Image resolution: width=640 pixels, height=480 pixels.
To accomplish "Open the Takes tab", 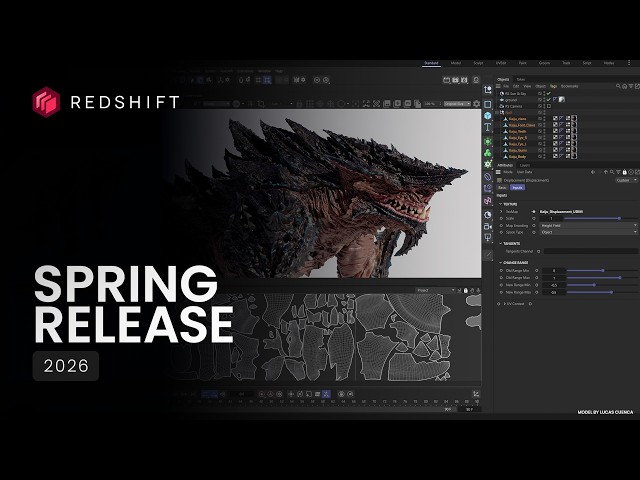I will (x=521, y=79).
